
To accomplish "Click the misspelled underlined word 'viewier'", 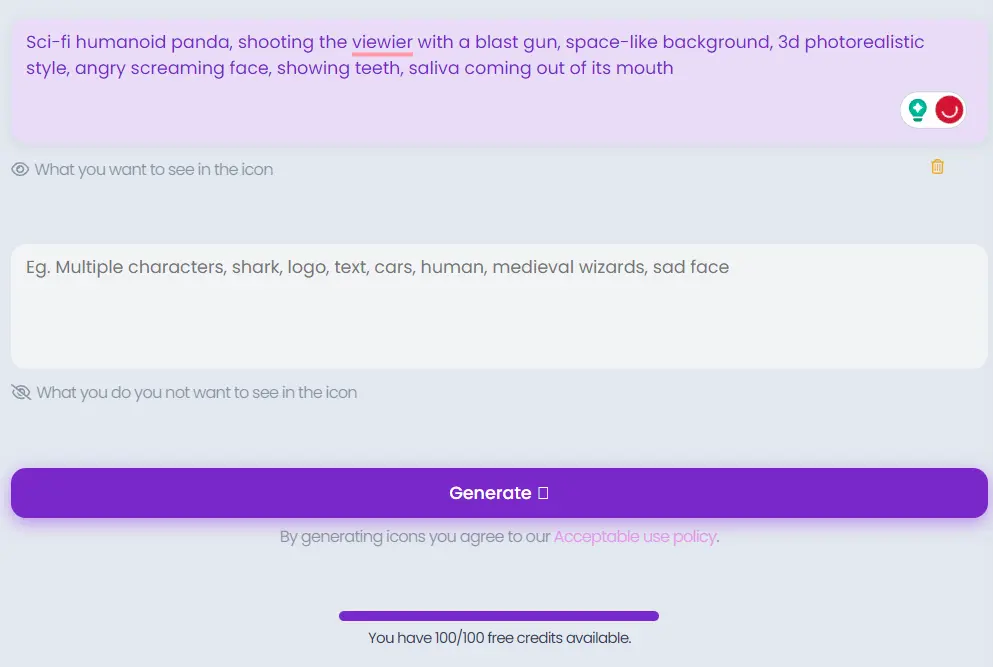I will [382, 42].
